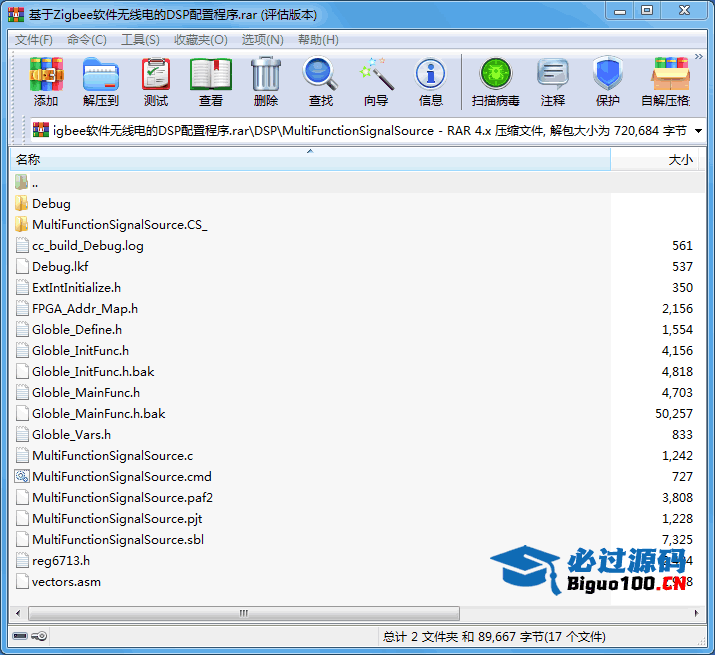Click the horizontal scrollbar in file list
Viewport: 715px width, 655px height.
pyautogui.click(x=240, y=613)
